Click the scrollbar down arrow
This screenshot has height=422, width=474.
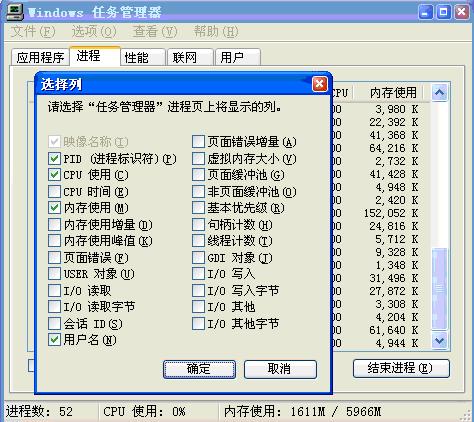[439, 340]
